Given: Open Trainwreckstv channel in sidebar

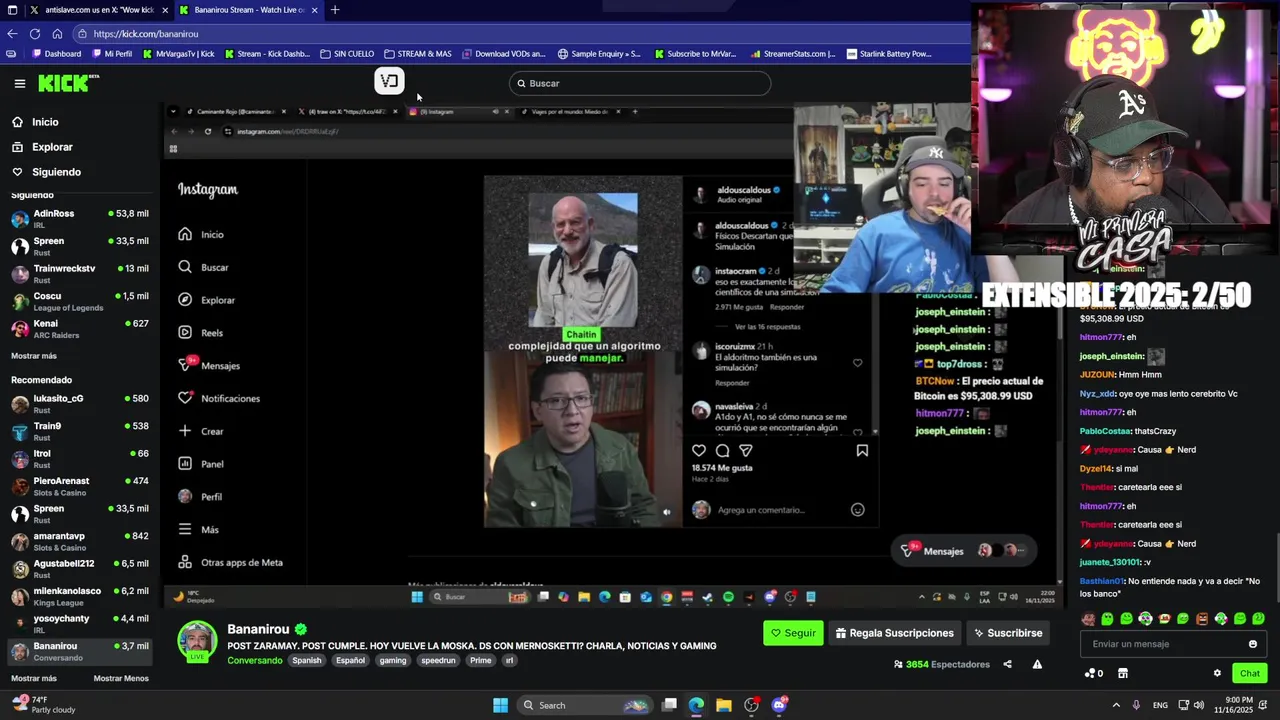Looking at the screenshot, I should click(79, 273).
